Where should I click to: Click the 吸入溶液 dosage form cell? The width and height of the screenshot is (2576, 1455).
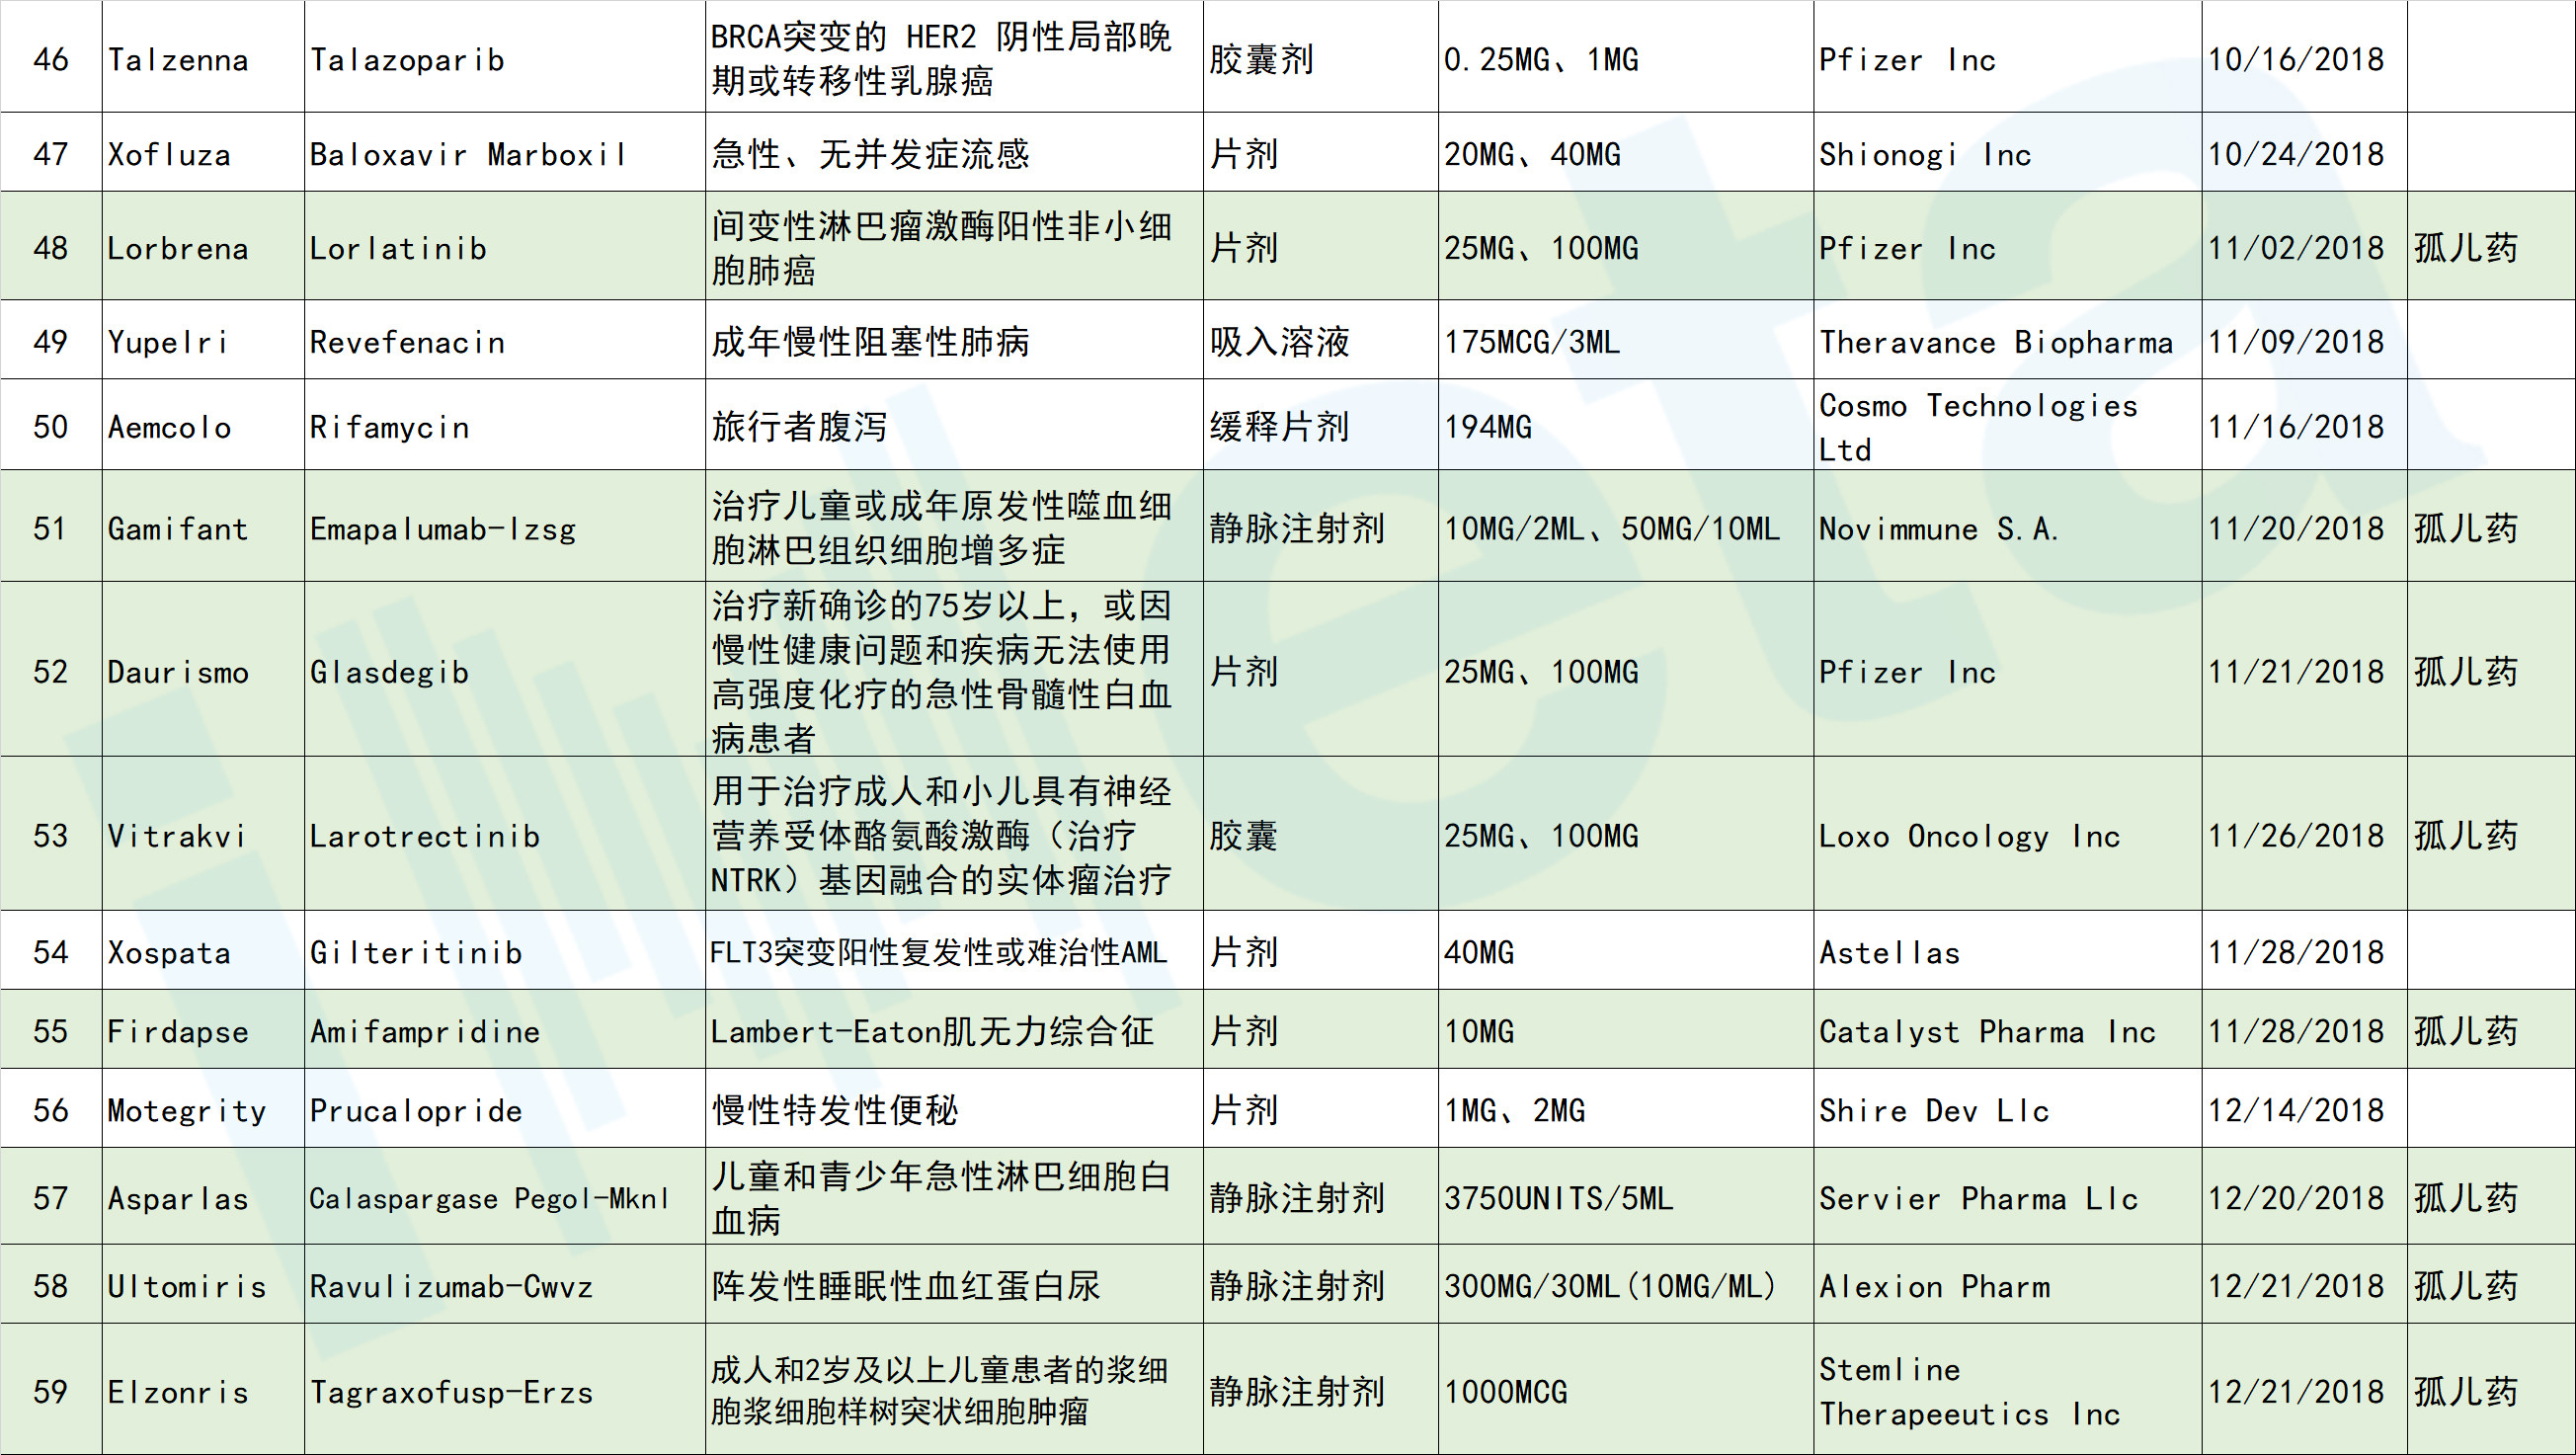click(1321, 340)
